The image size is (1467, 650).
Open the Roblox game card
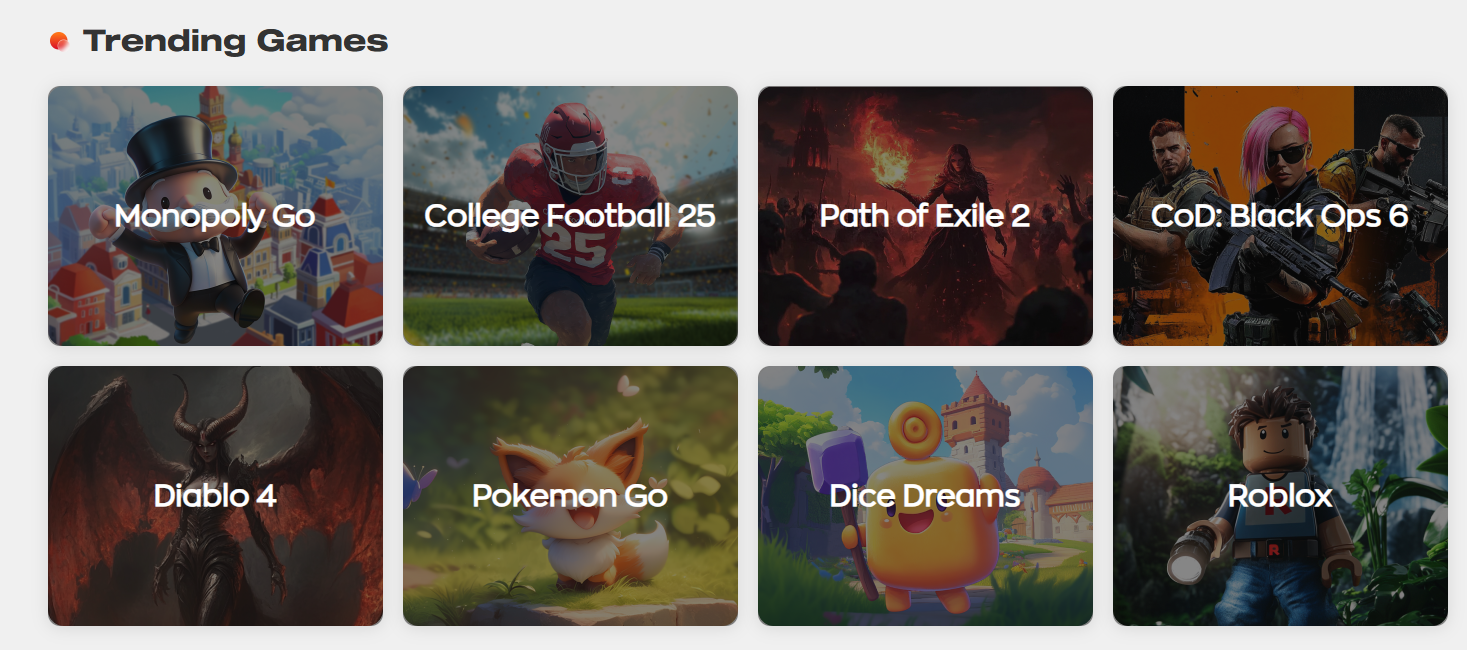1280,496
